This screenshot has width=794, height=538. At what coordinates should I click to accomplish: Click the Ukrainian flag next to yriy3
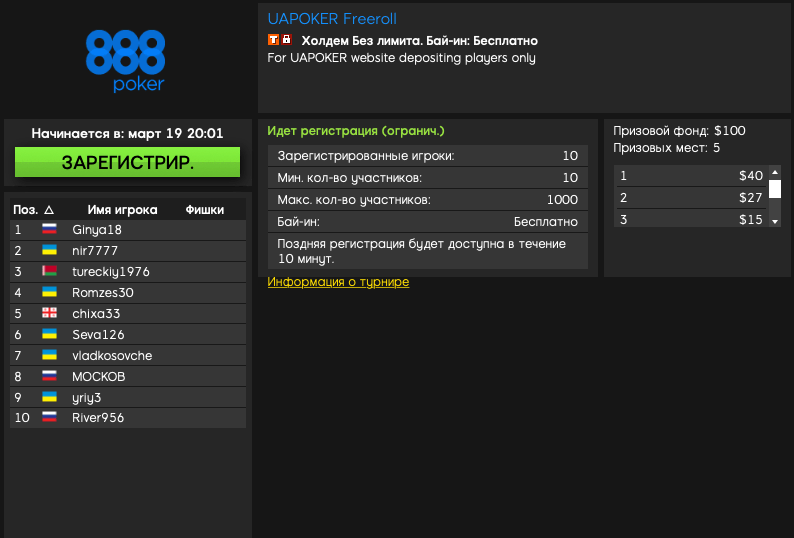pos(49,397)
